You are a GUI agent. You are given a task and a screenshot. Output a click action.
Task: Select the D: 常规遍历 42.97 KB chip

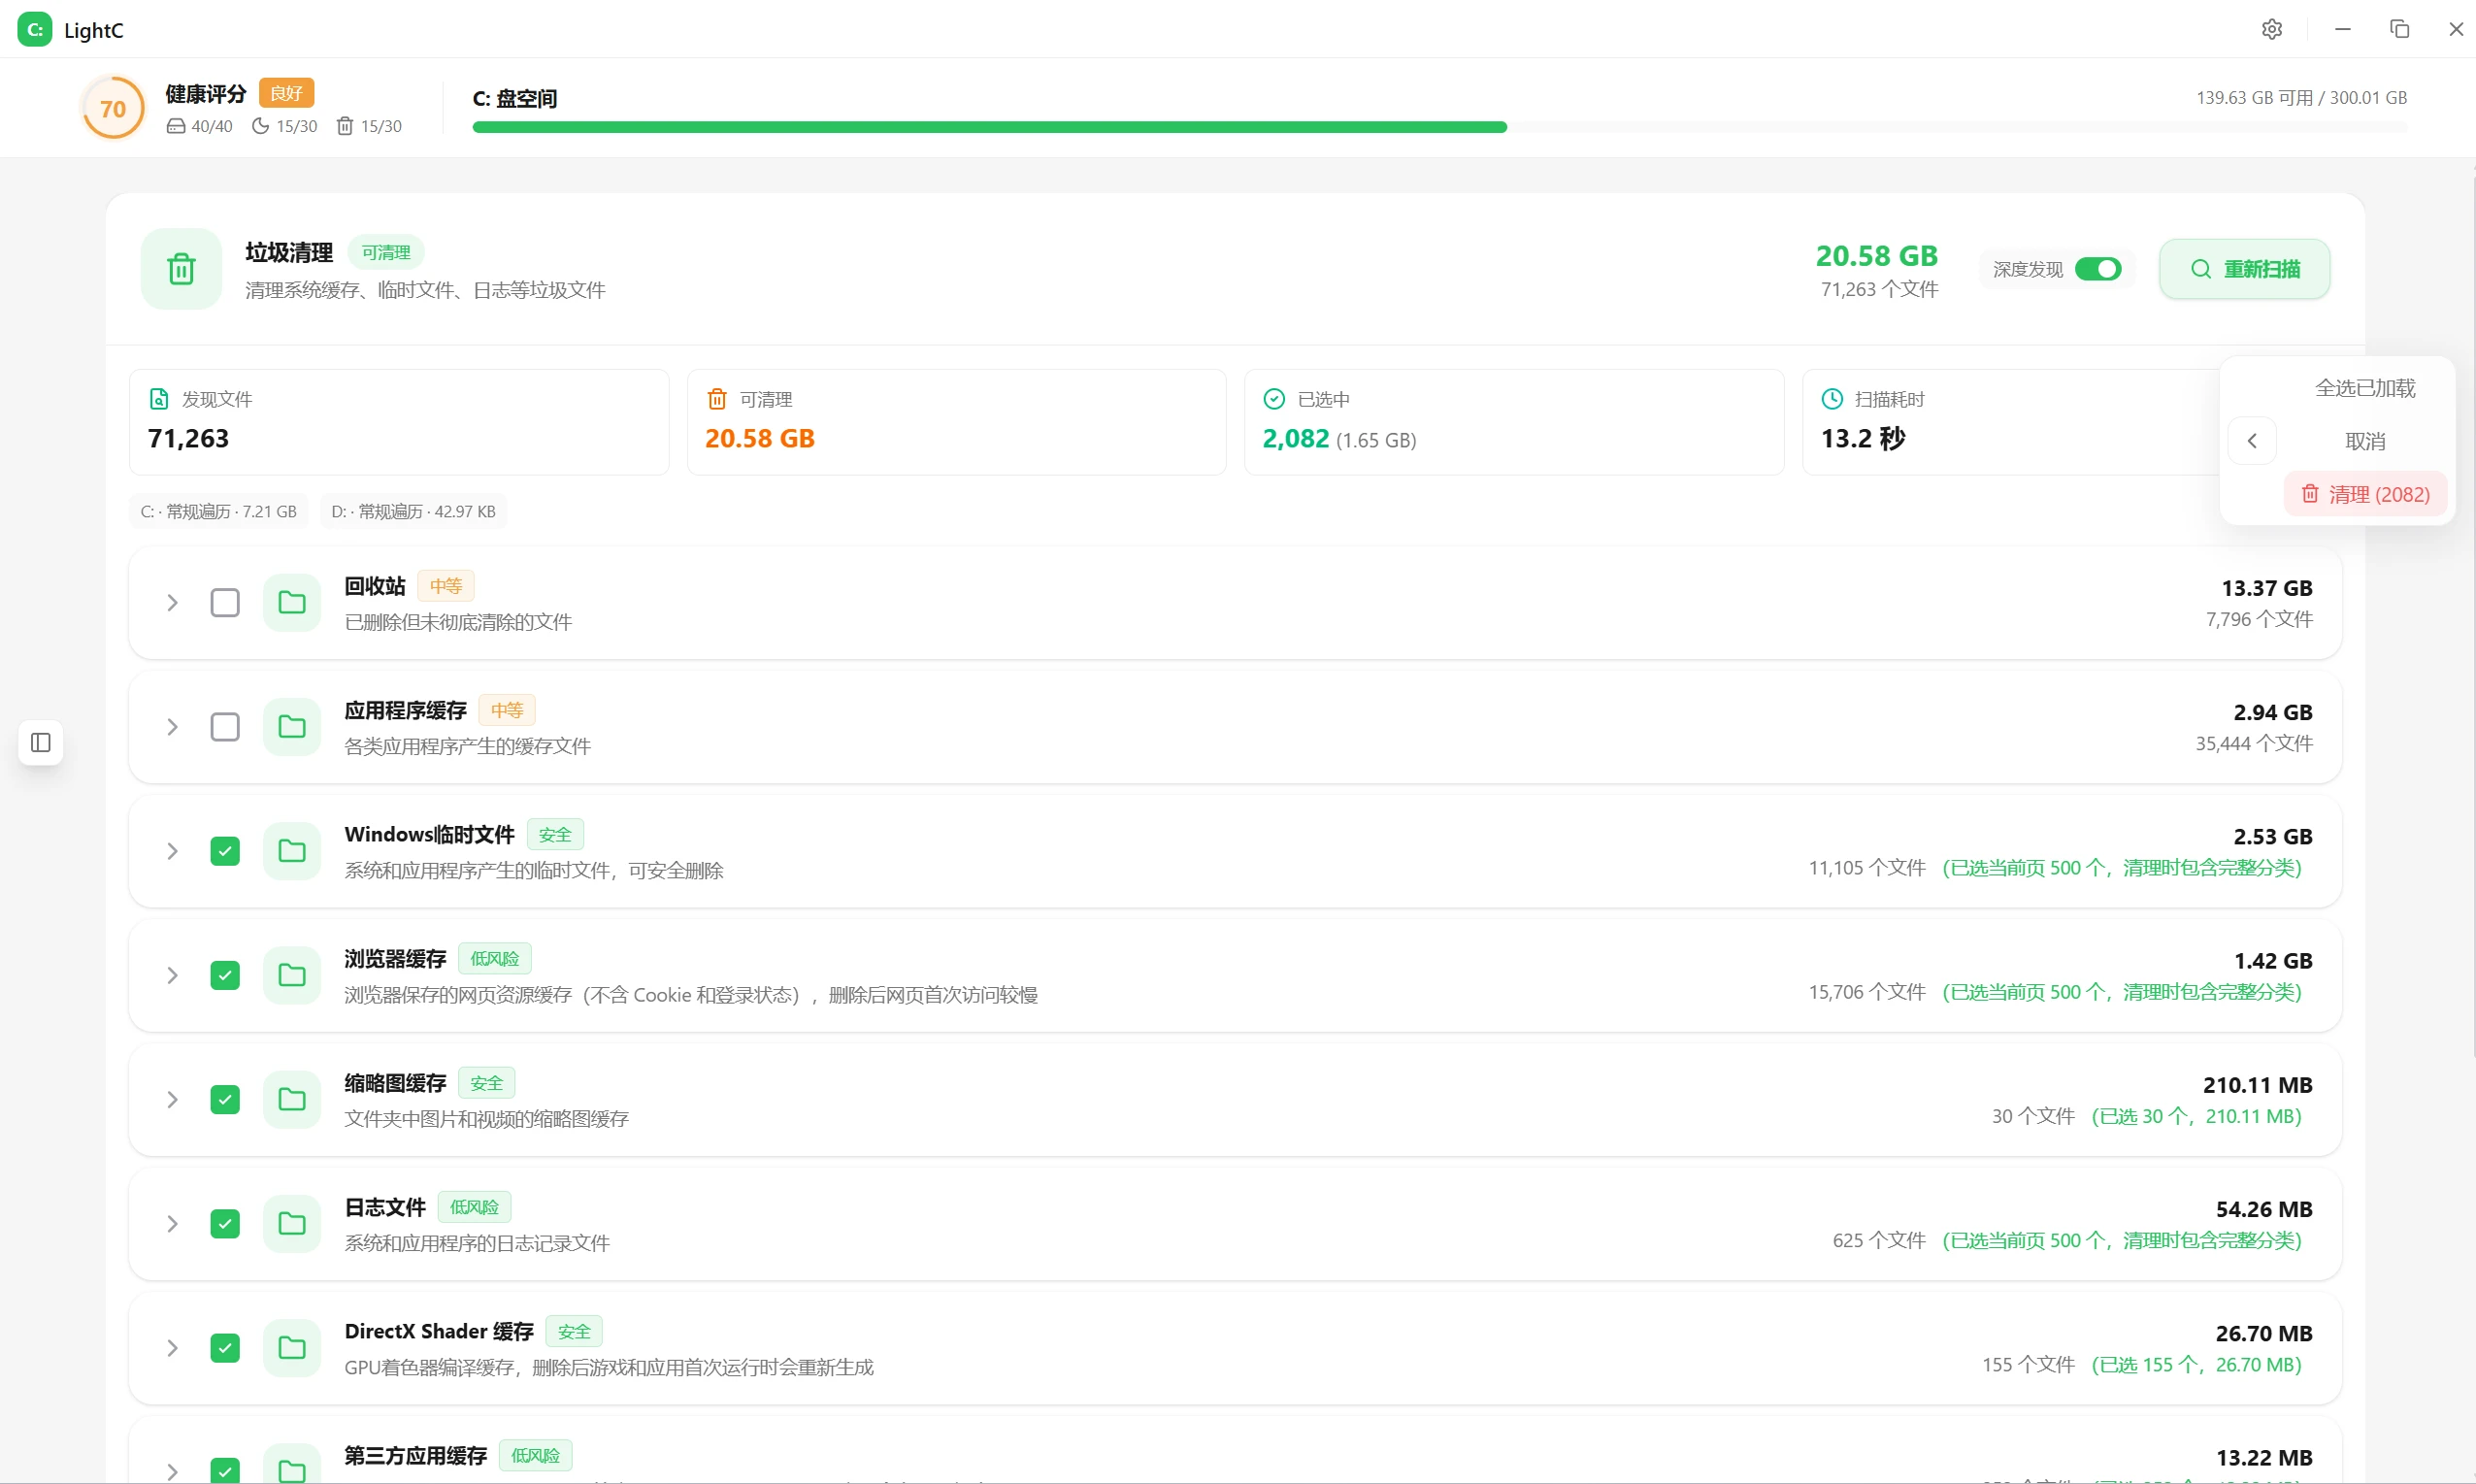point(413,511)
